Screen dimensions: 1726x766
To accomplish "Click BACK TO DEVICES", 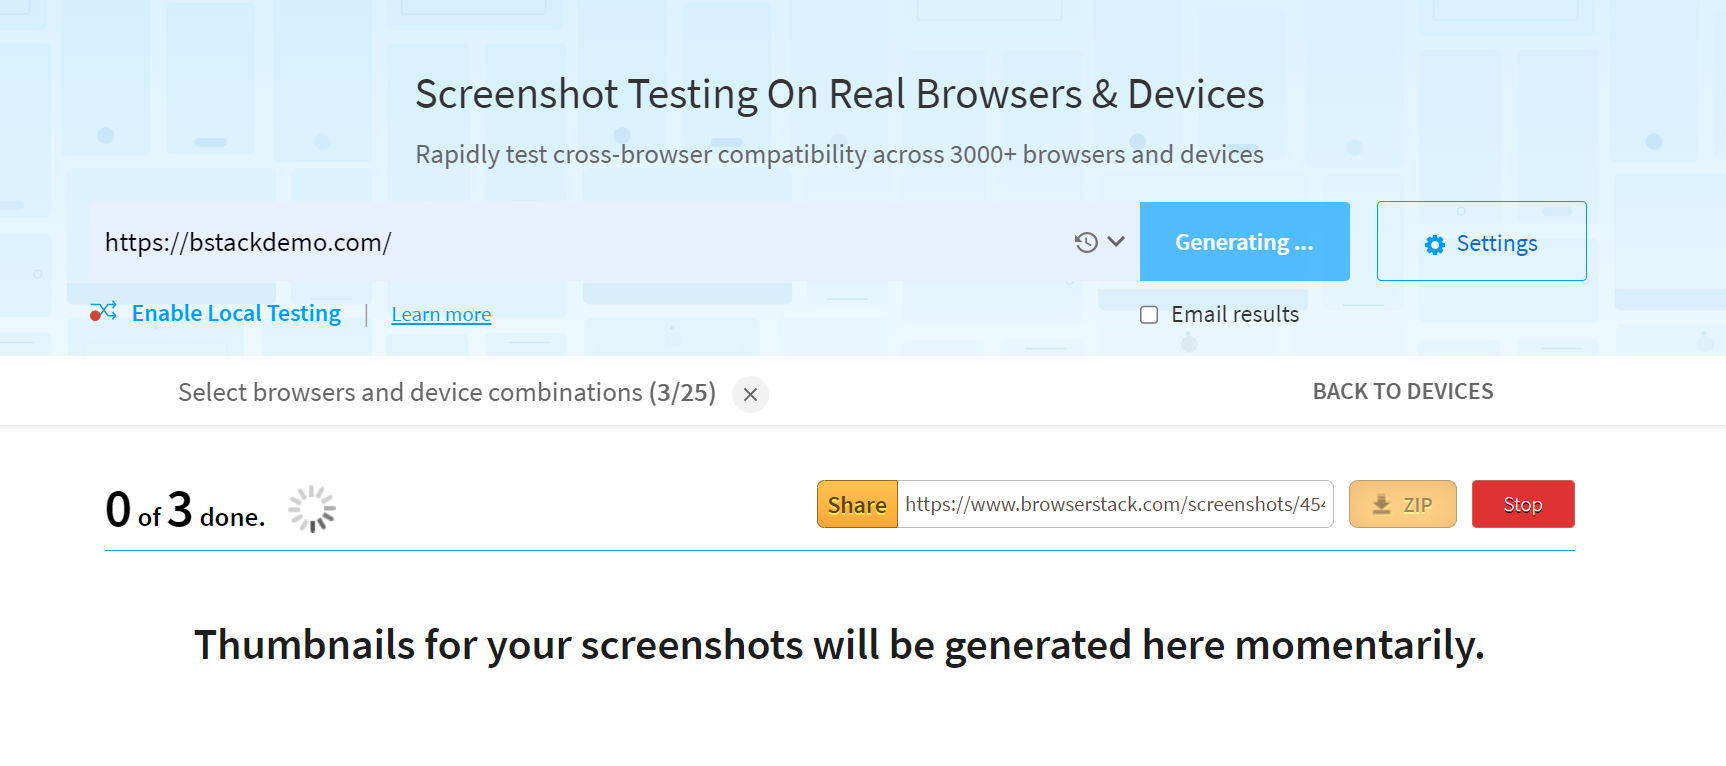I will coord(1403,391).
